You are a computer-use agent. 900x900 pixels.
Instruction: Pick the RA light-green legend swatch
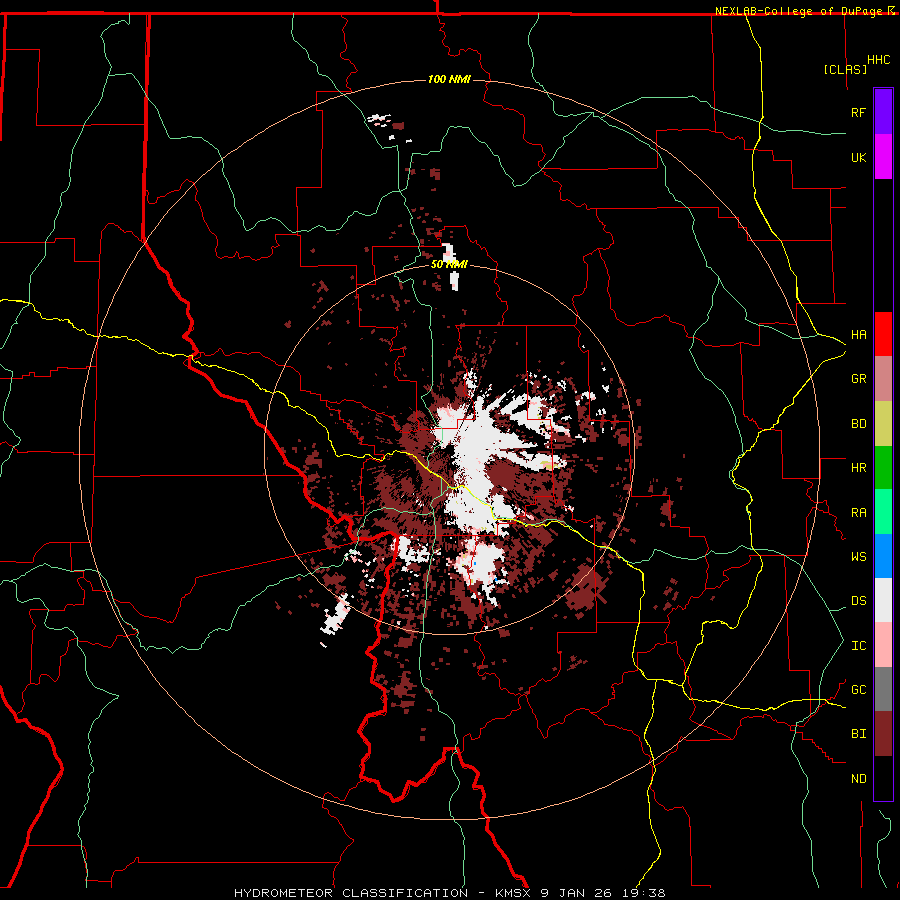pos(883,512)
